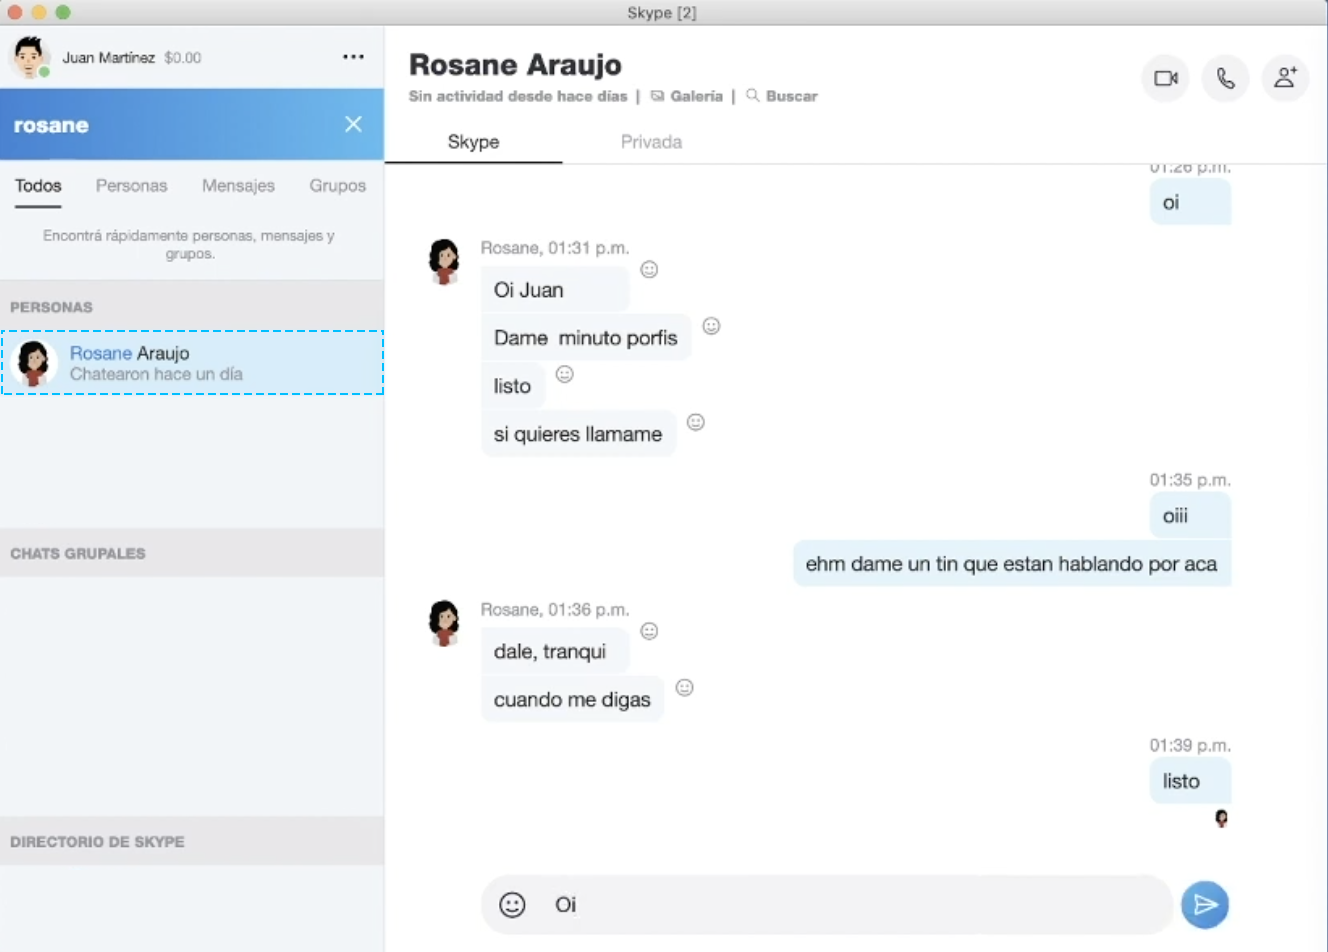Click the sent 'listo' message at 01:39

click(x=1189, y=782)
